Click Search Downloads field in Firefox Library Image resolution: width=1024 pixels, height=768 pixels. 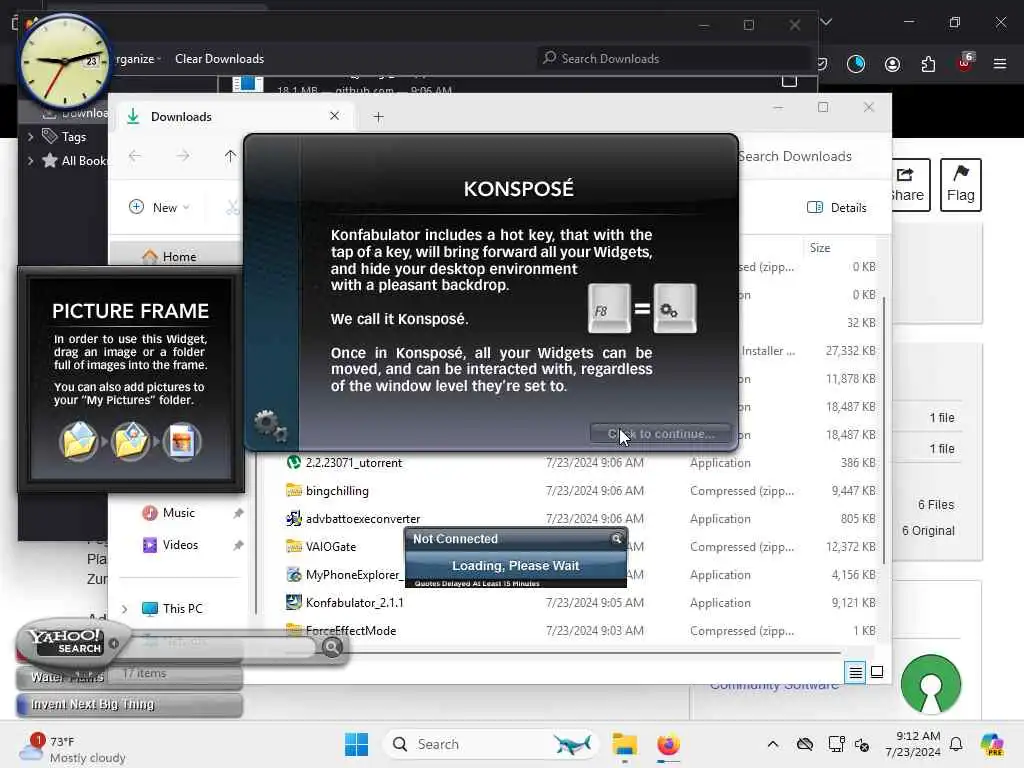tap(673, 59)
